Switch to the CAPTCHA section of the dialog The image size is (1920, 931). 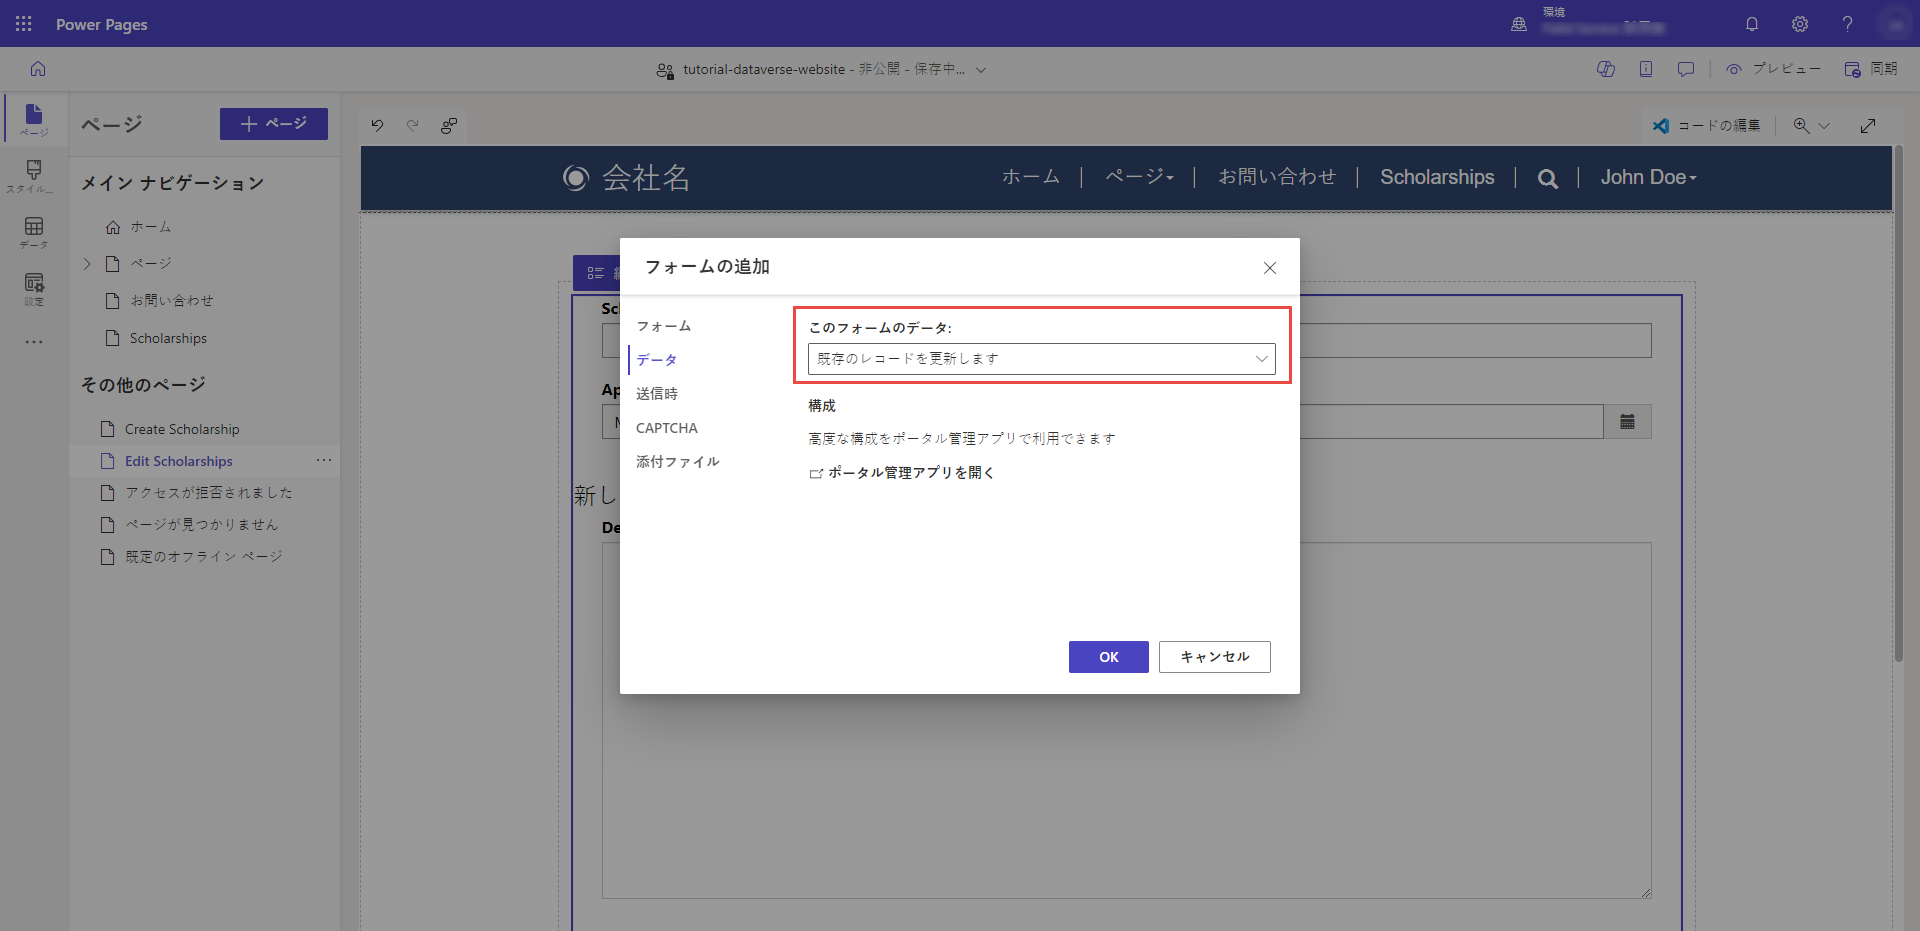[667, 427]
